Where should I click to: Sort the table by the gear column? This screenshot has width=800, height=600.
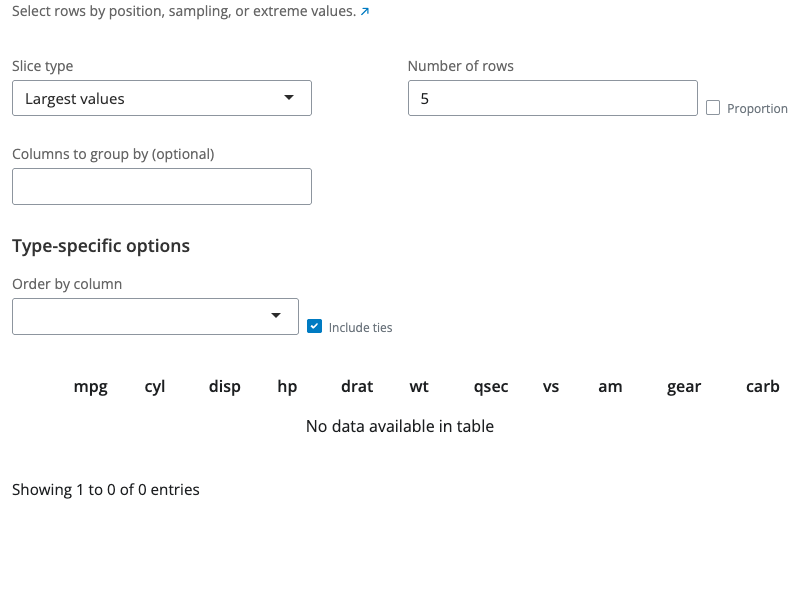684,386
